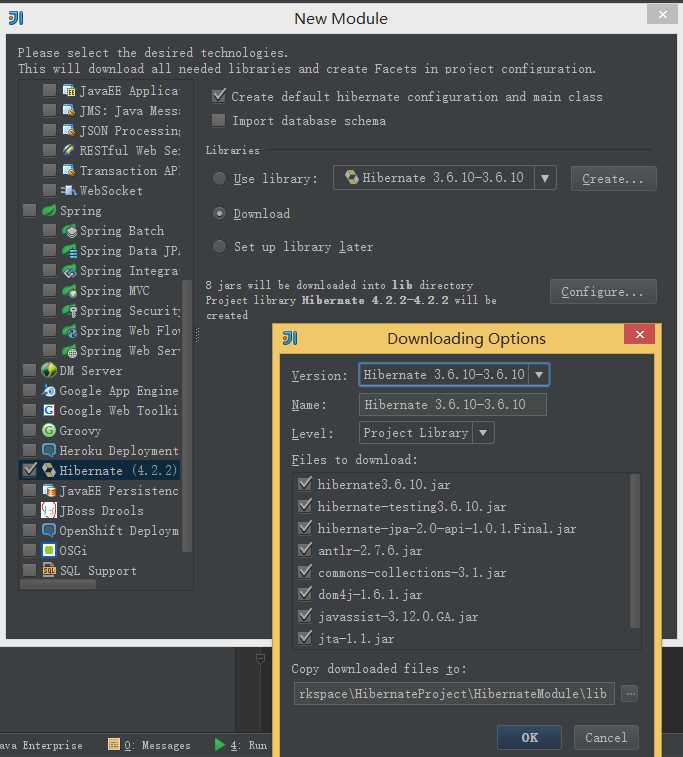Select the javassist-3.12.0.GA.jar entry

(x=398, y=616)
